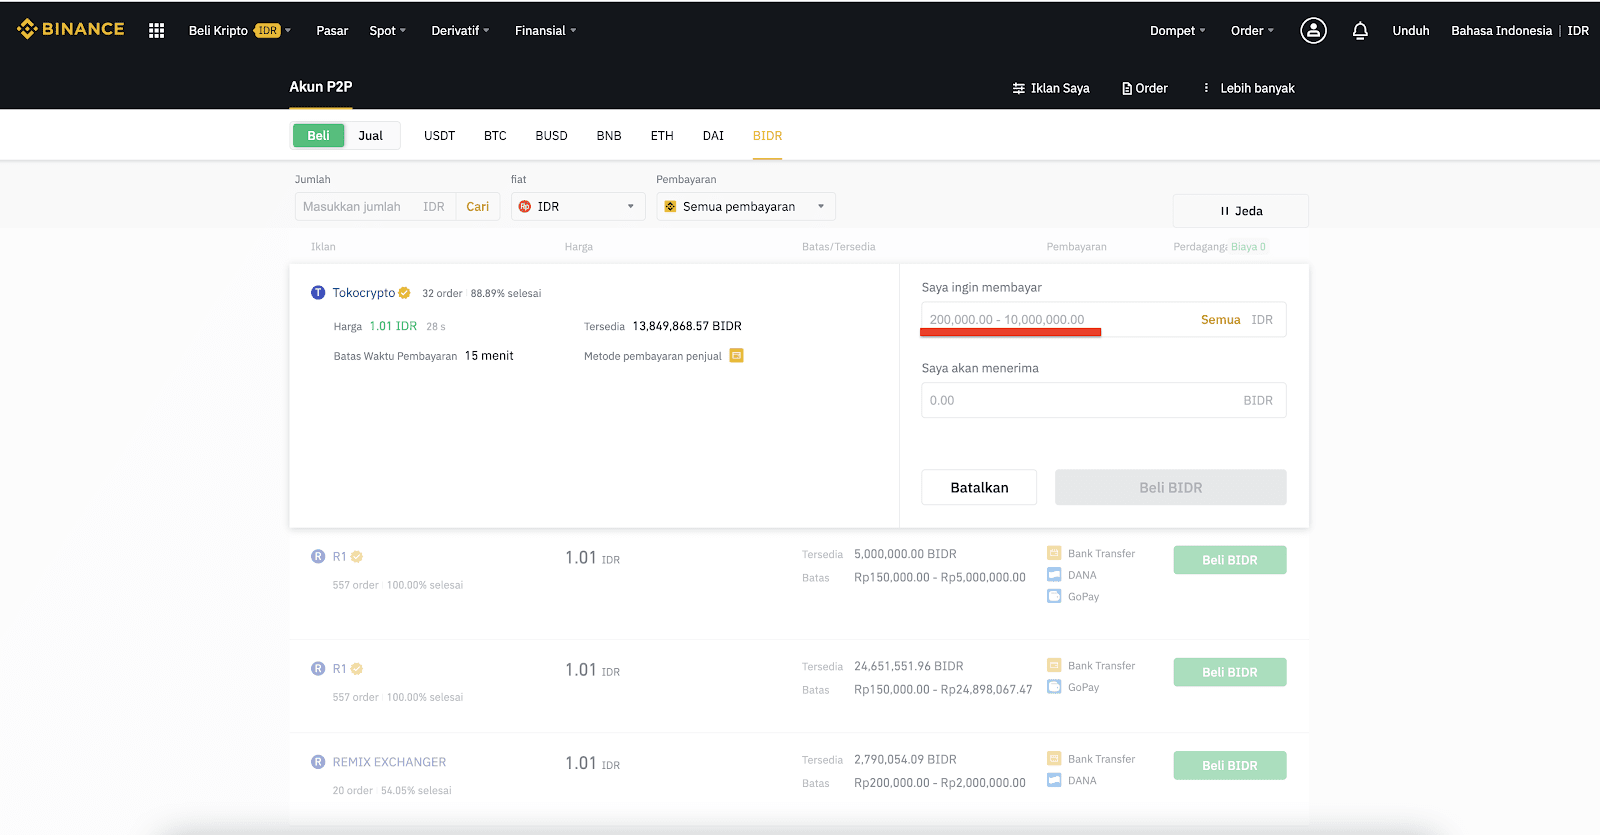Select the BIDR tab
Image resolution: width=1600 pixels, height=835 pixels.
coord(767,136)
